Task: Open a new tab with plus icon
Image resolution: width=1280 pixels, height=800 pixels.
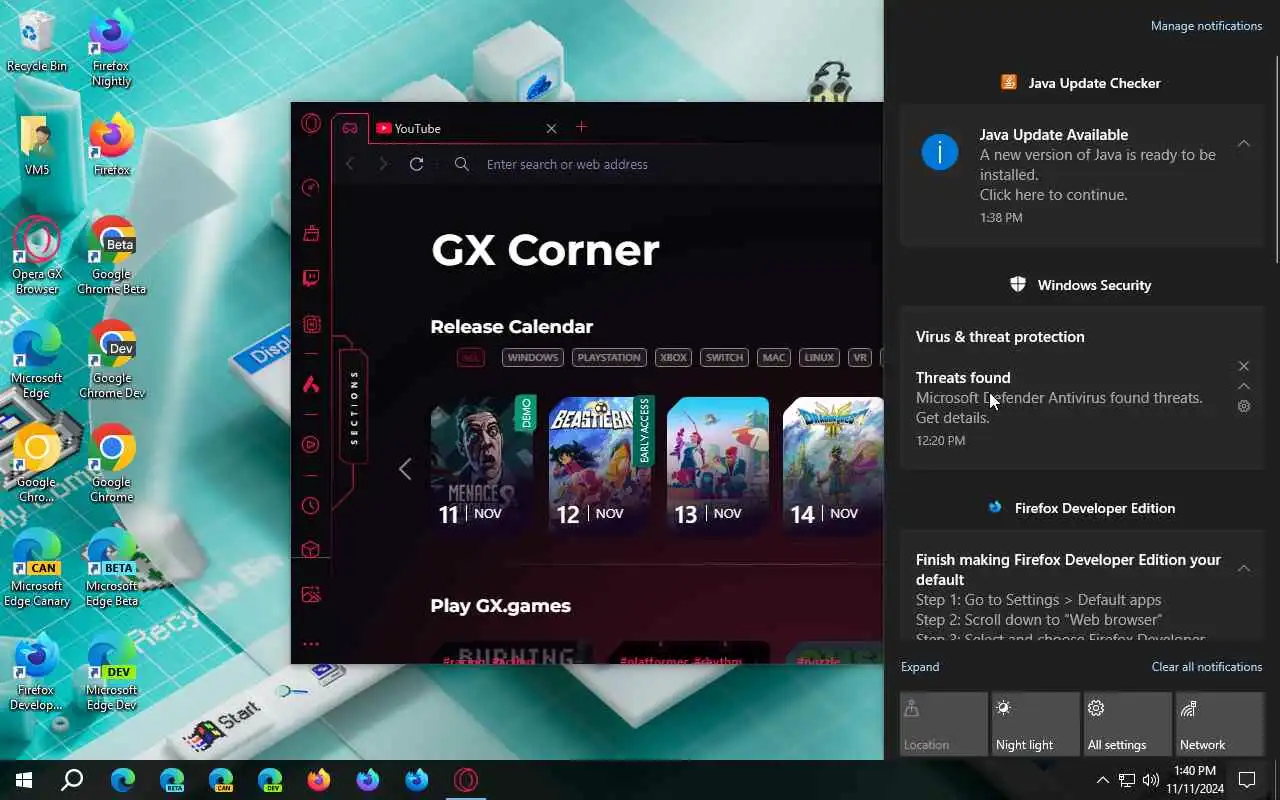Action: [581, 127]
